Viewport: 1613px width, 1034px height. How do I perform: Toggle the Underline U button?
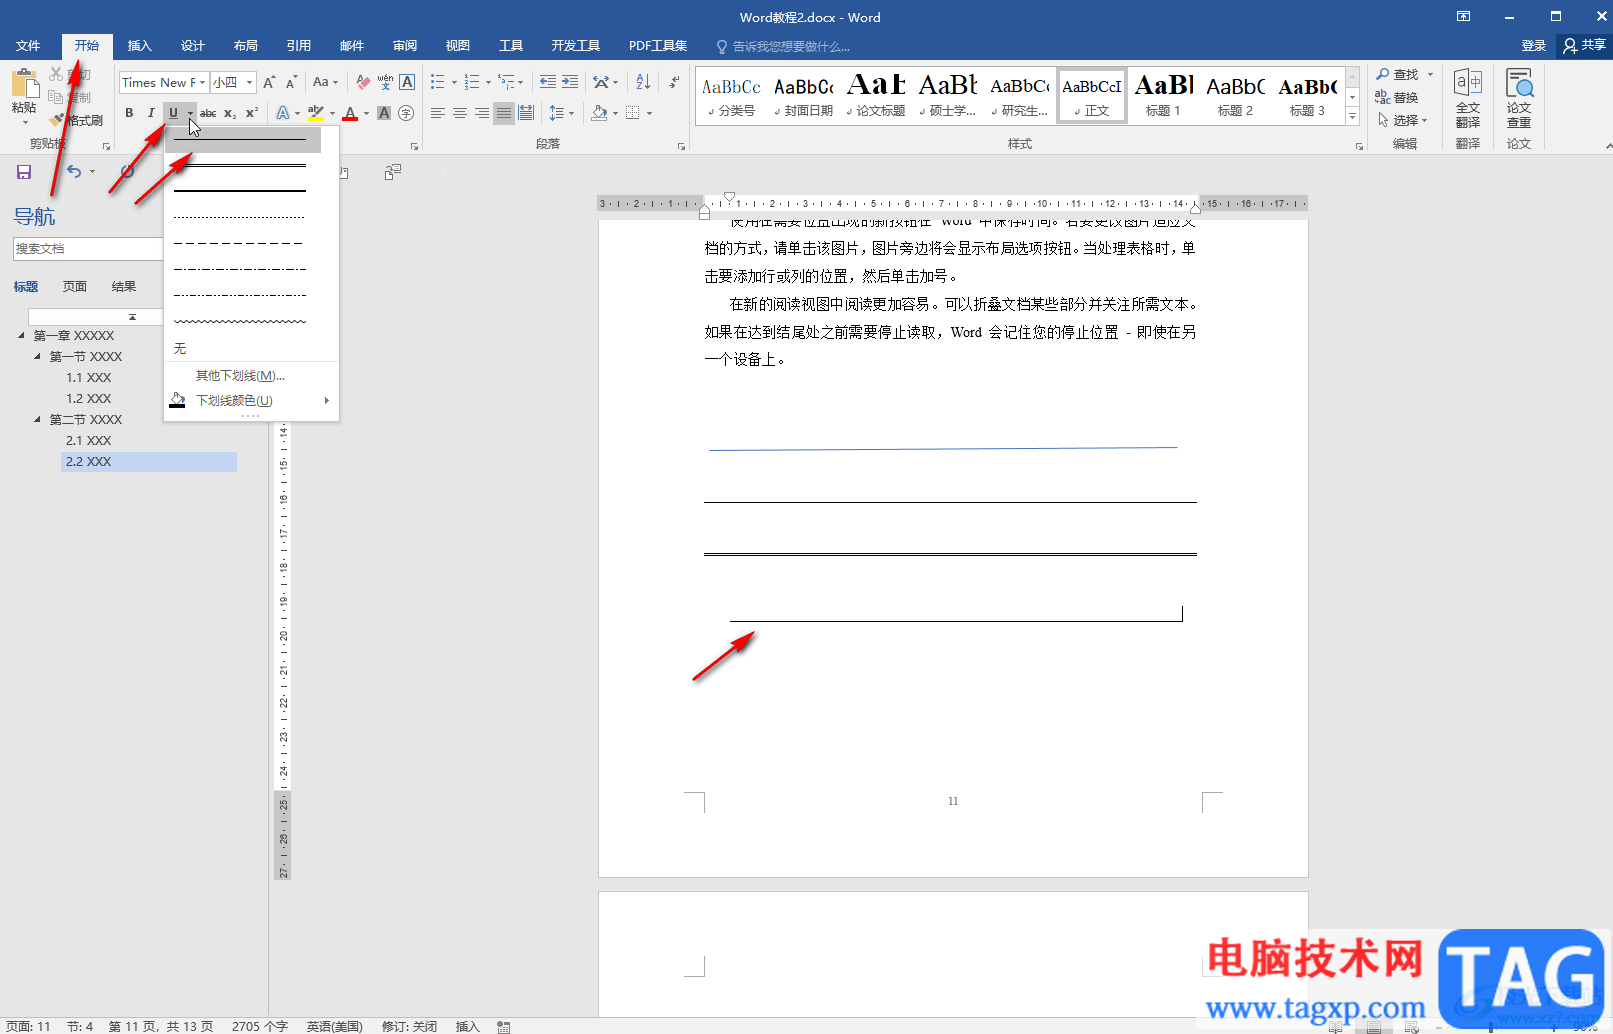(x=173, y=113)
